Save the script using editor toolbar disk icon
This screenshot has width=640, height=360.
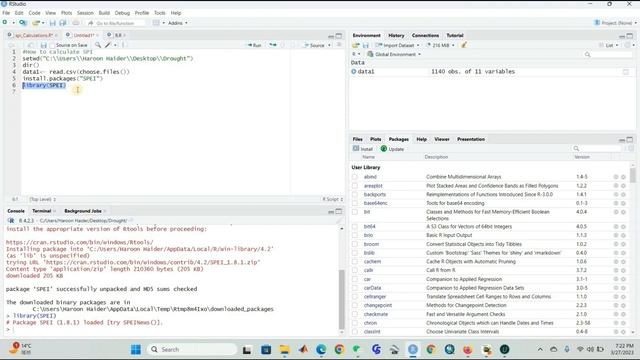[x=43, y=45]
